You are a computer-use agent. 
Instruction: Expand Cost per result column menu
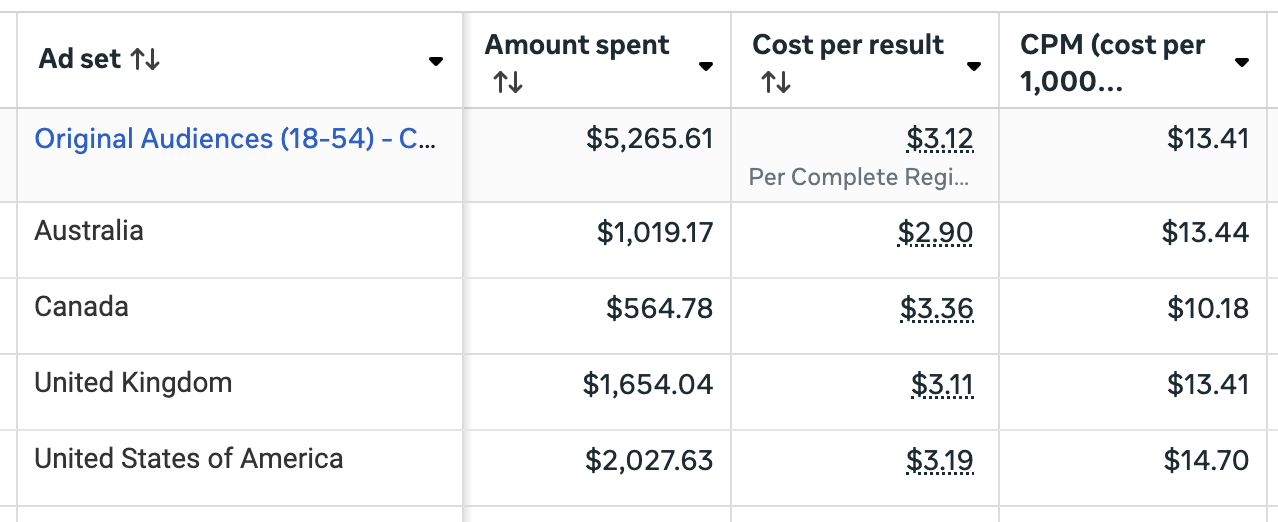pyautogui.click(x=974, y=66)
